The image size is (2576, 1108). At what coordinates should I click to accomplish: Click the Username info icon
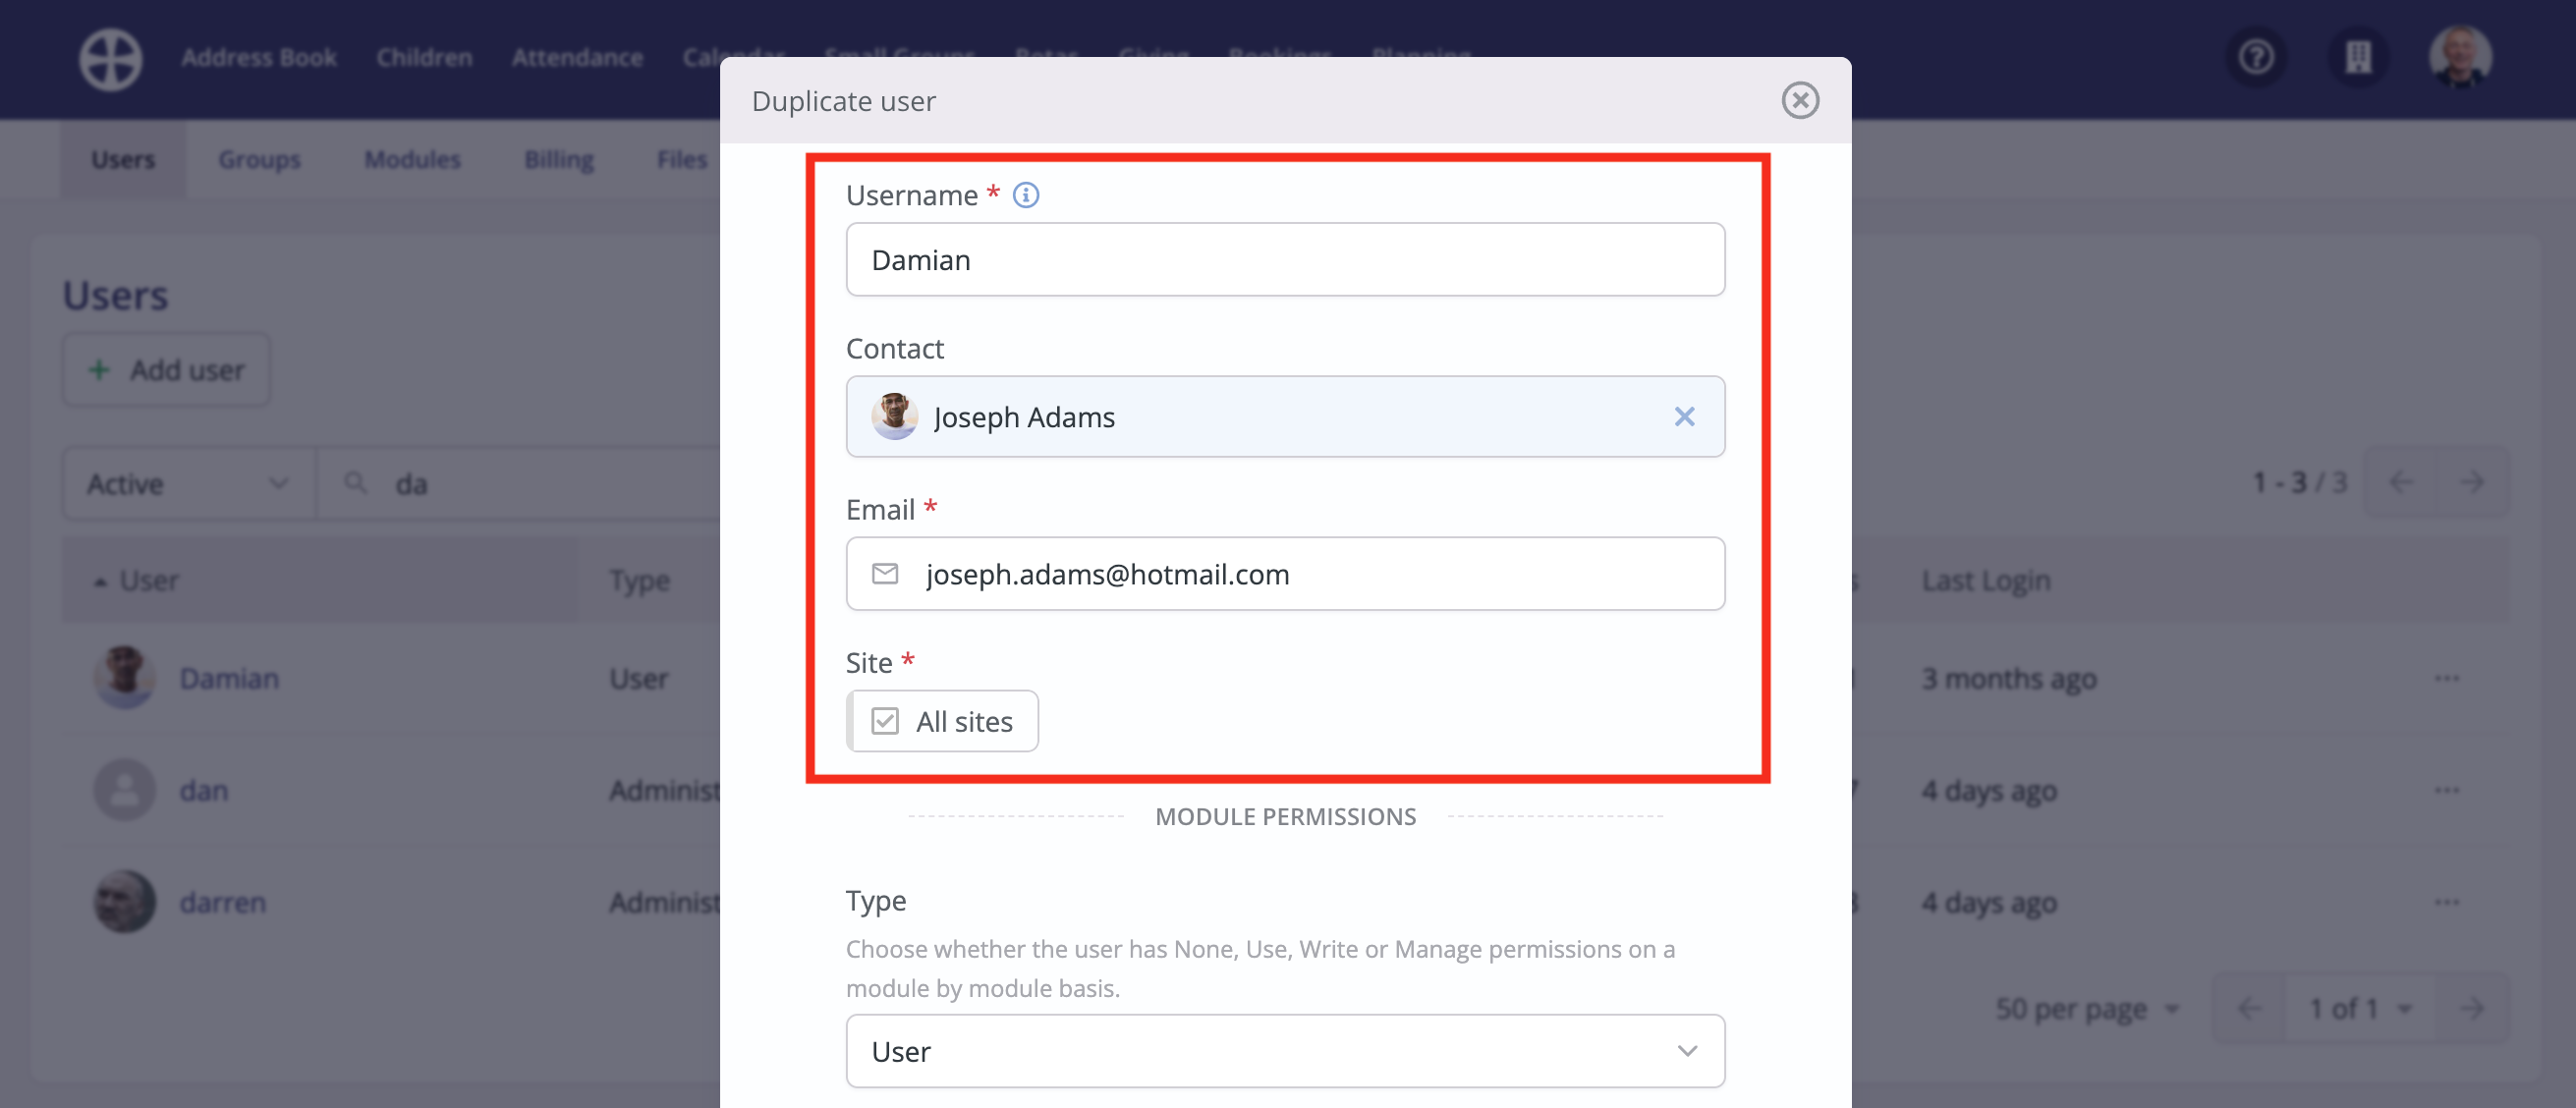tap(1026, 195)
